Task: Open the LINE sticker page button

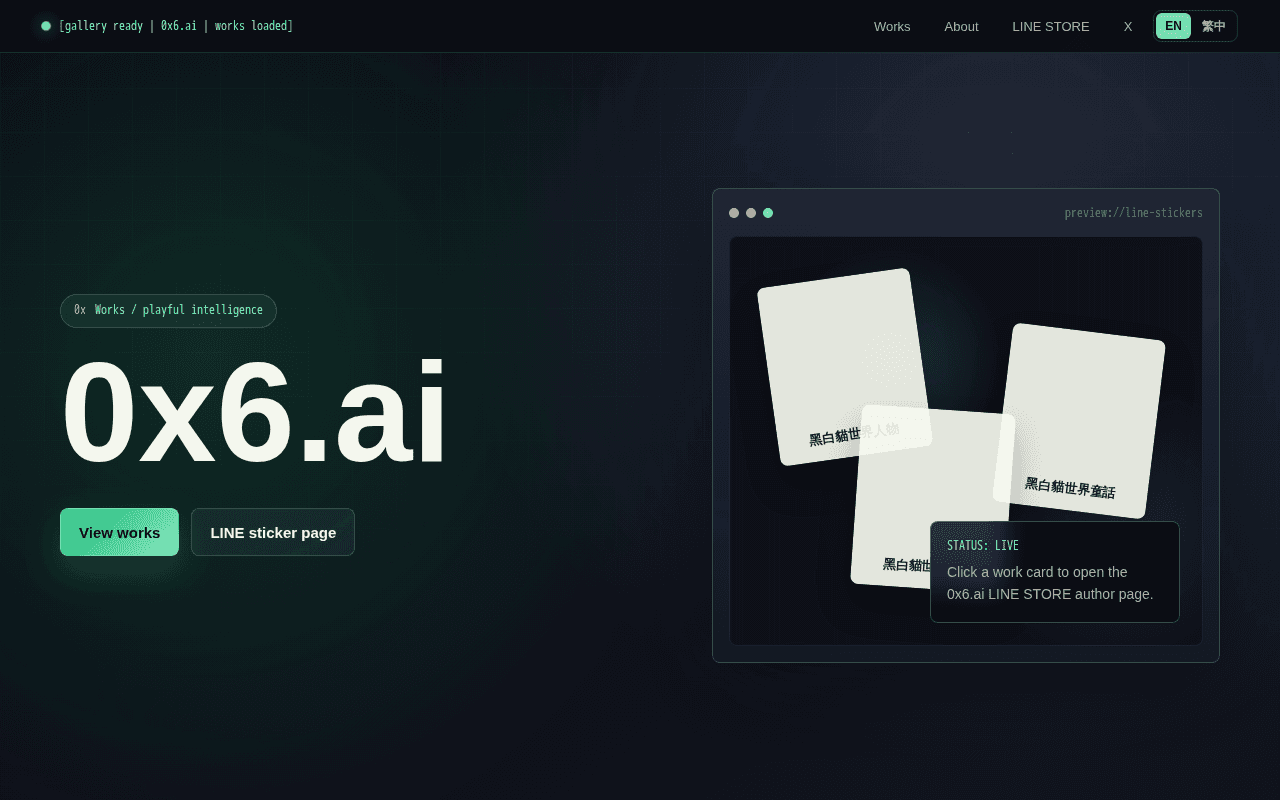Action: [x=273, y=532]
